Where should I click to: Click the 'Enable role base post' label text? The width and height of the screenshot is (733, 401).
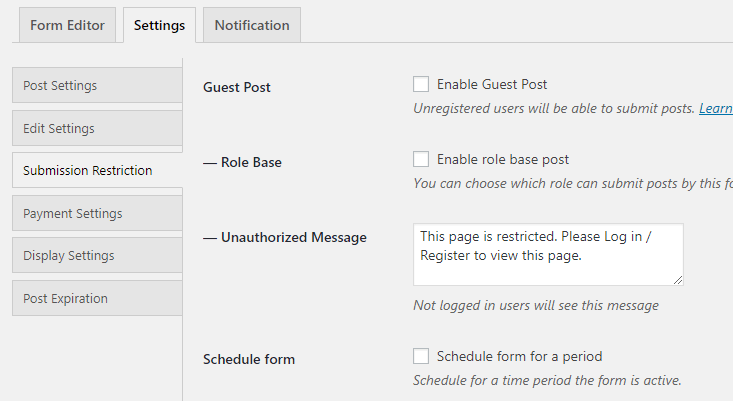(503, 159)
